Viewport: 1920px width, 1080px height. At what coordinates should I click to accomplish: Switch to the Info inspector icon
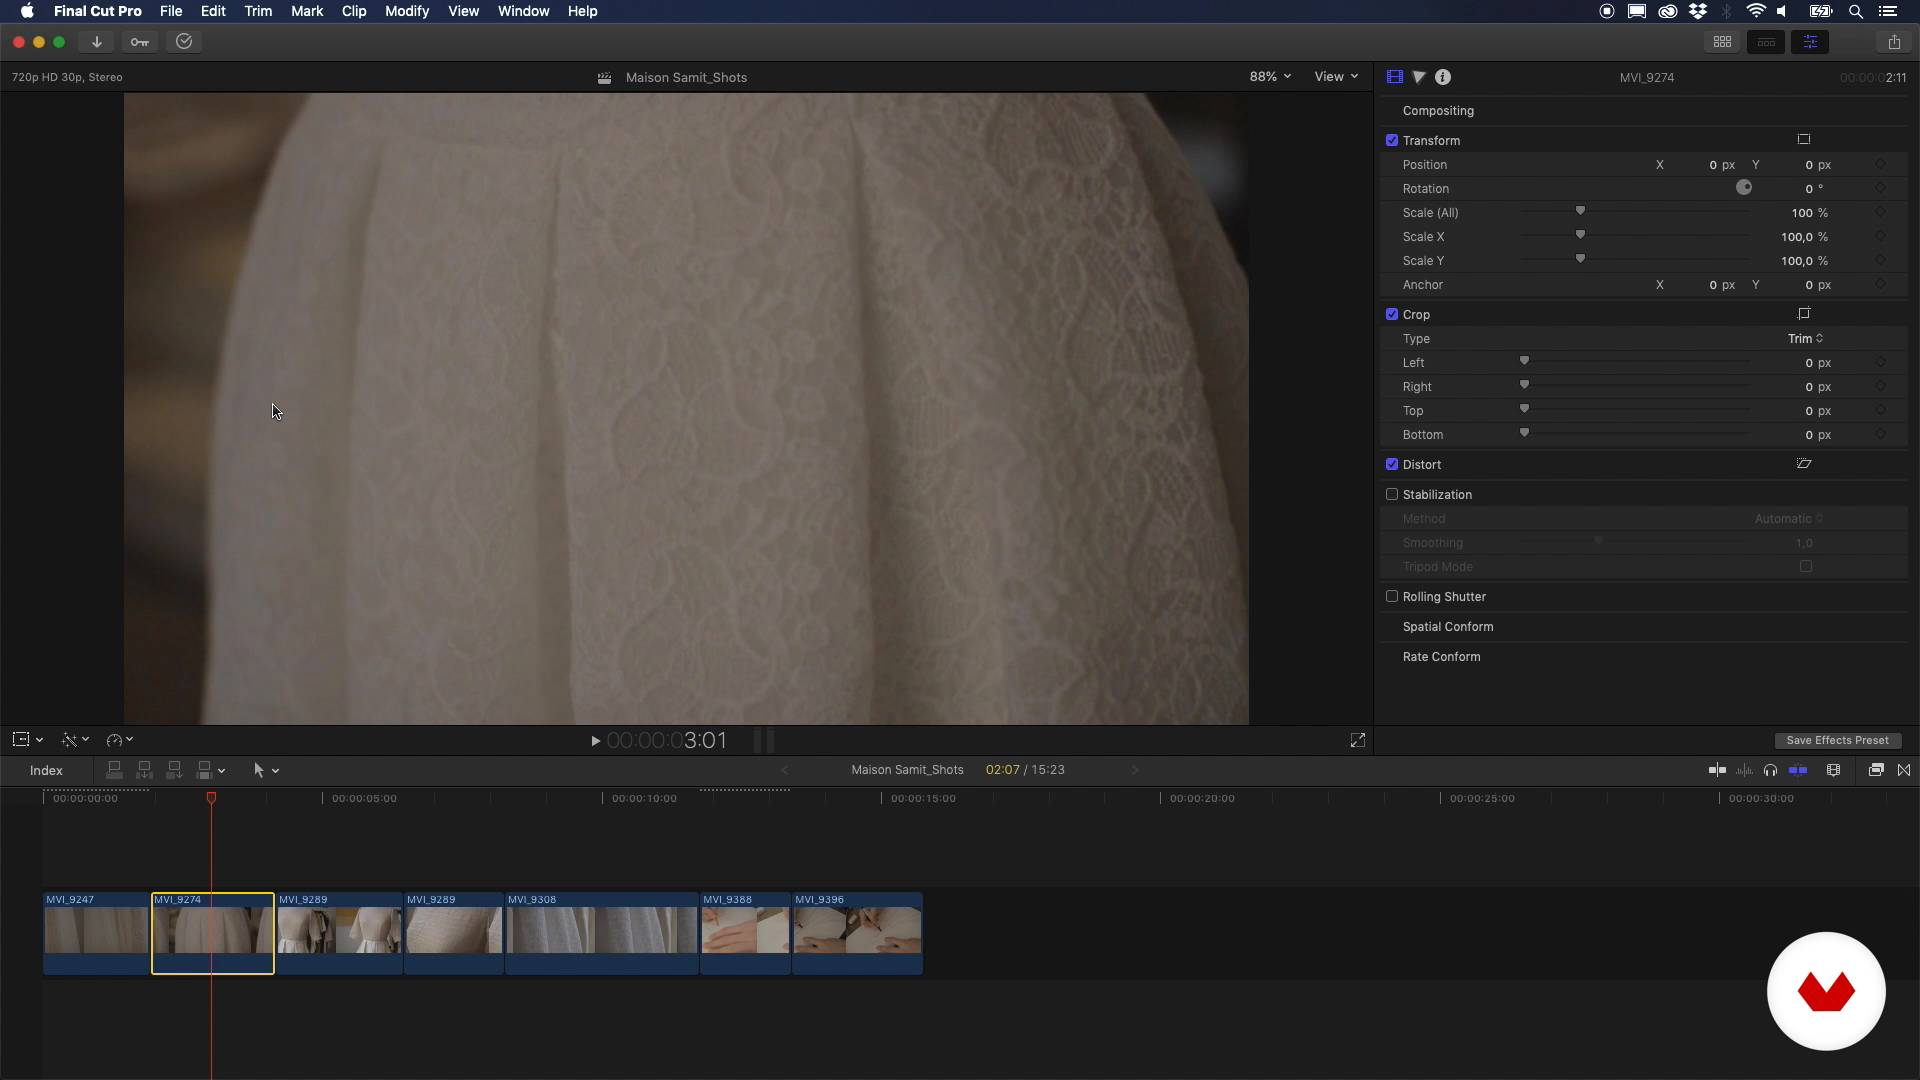(1443, 77)
